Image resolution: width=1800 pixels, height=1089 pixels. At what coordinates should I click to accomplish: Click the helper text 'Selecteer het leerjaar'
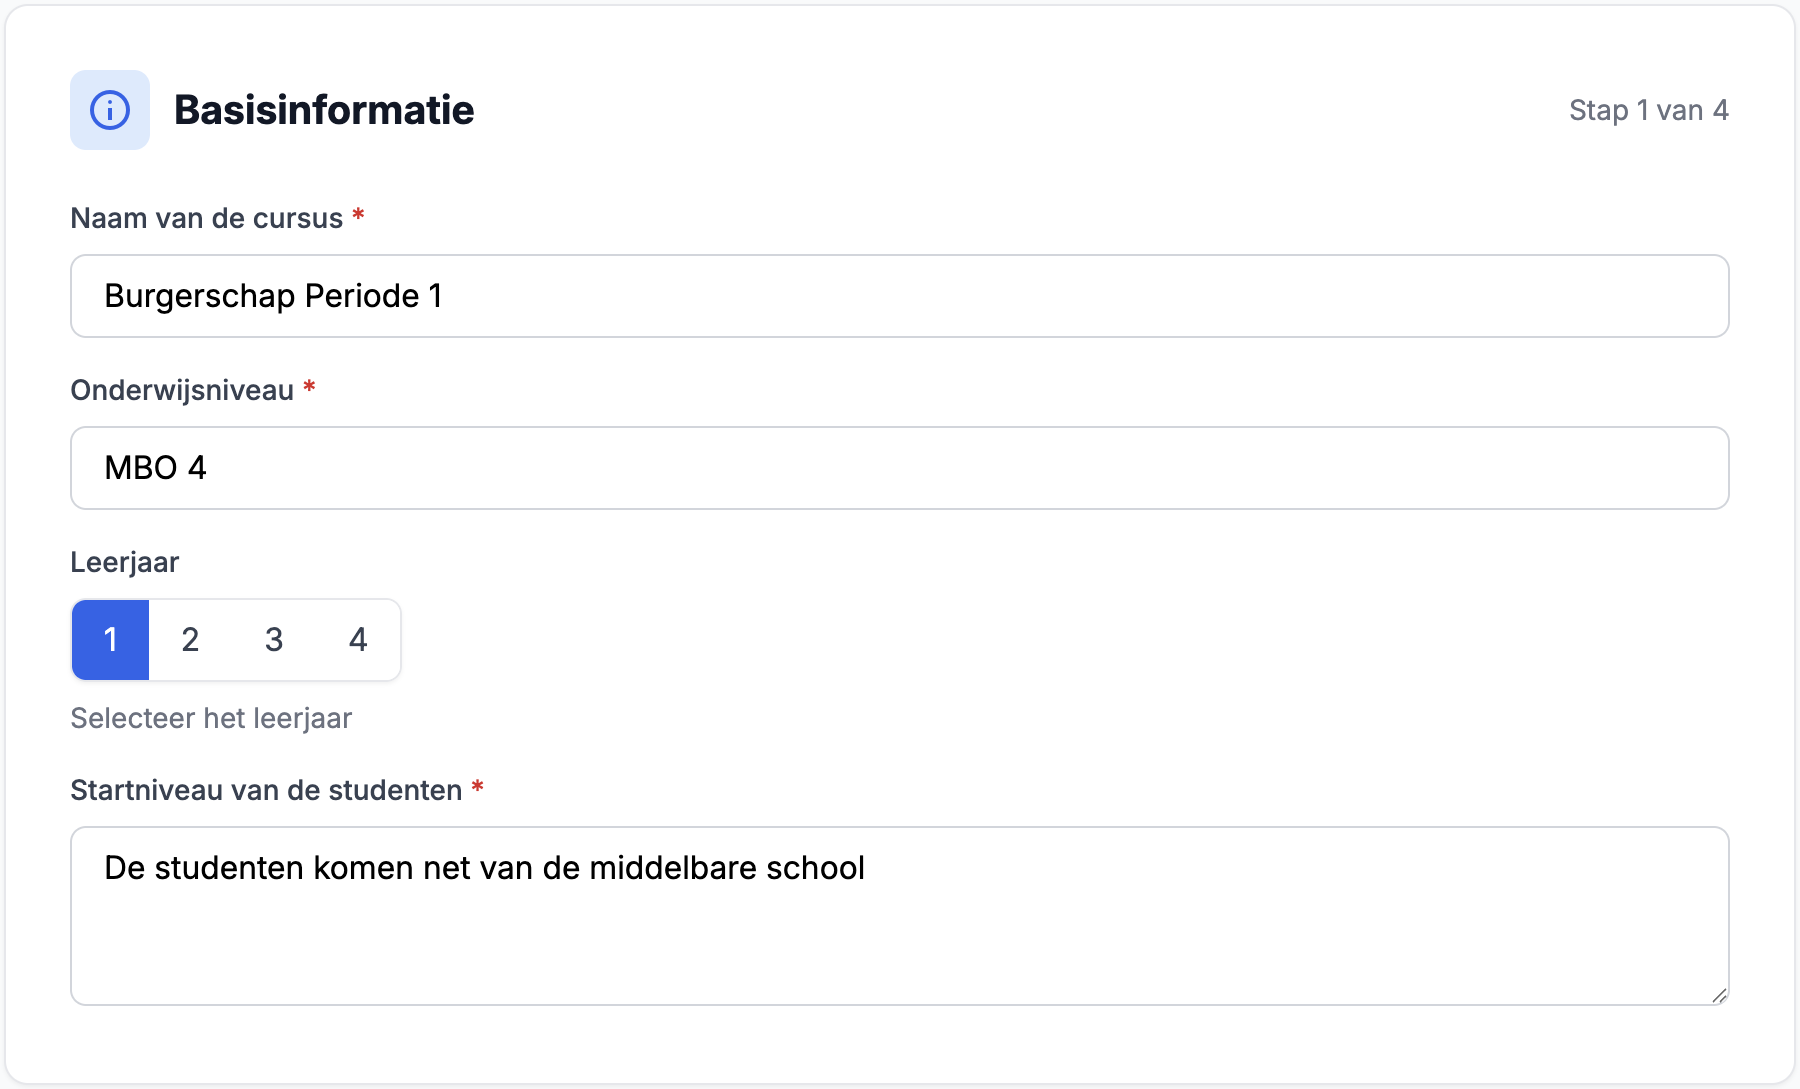click(x=210, y=717)
